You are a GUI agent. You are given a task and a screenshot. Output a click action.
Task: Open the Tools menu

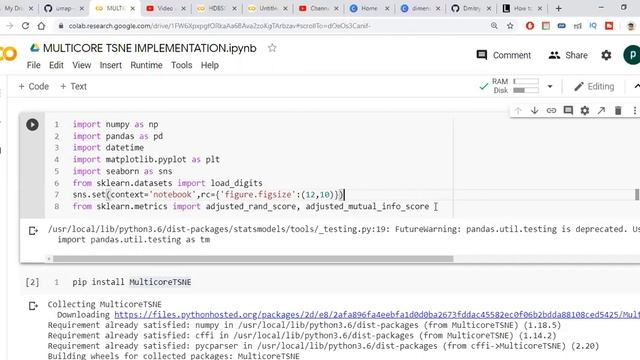click(182, 65)
